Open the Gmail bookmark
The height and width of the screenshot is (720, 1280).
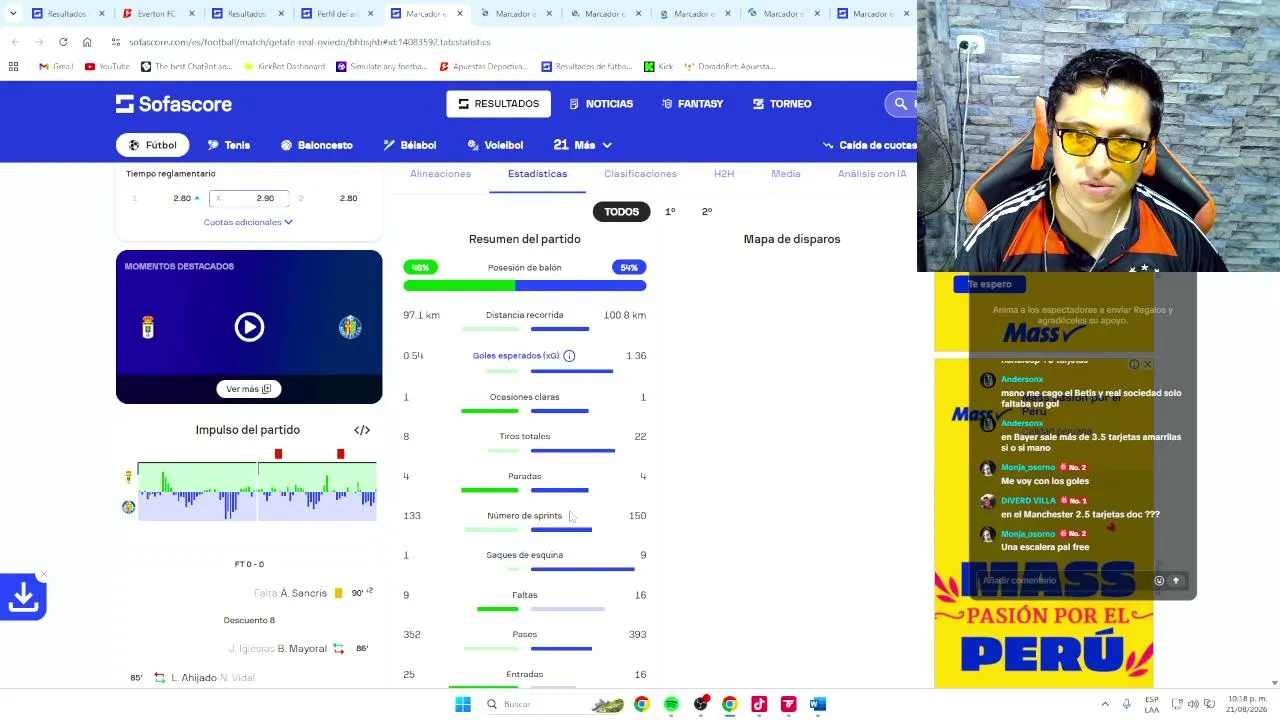(56, 66)
